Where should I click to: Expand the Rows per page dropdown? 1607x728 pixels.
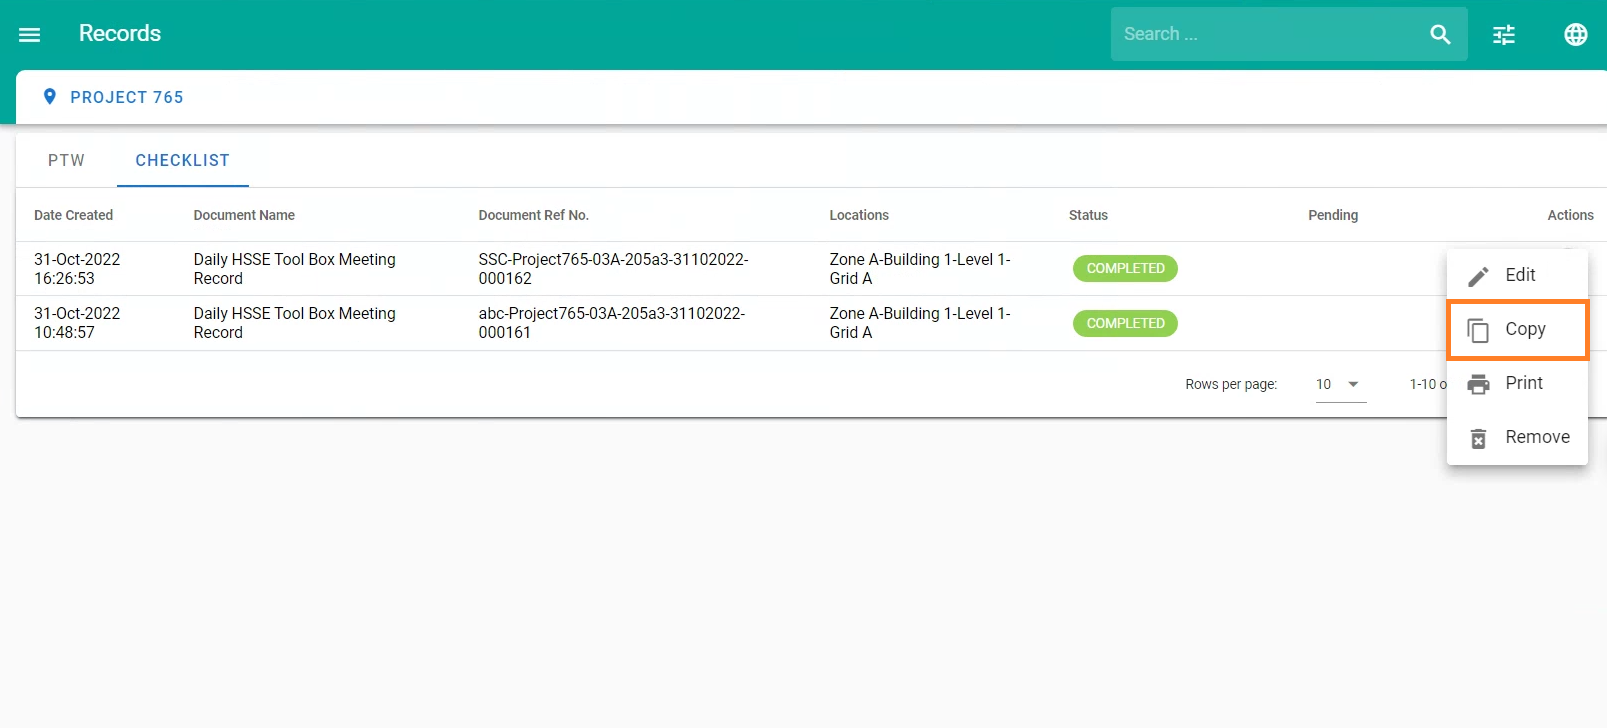click(x=1340, y=384)
